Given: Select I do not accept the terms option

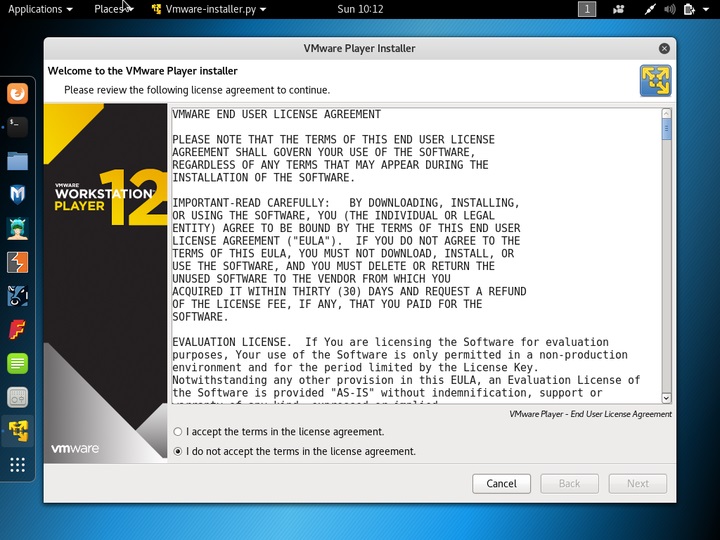Looking at the screenshot, I should (x=178, y=451).
